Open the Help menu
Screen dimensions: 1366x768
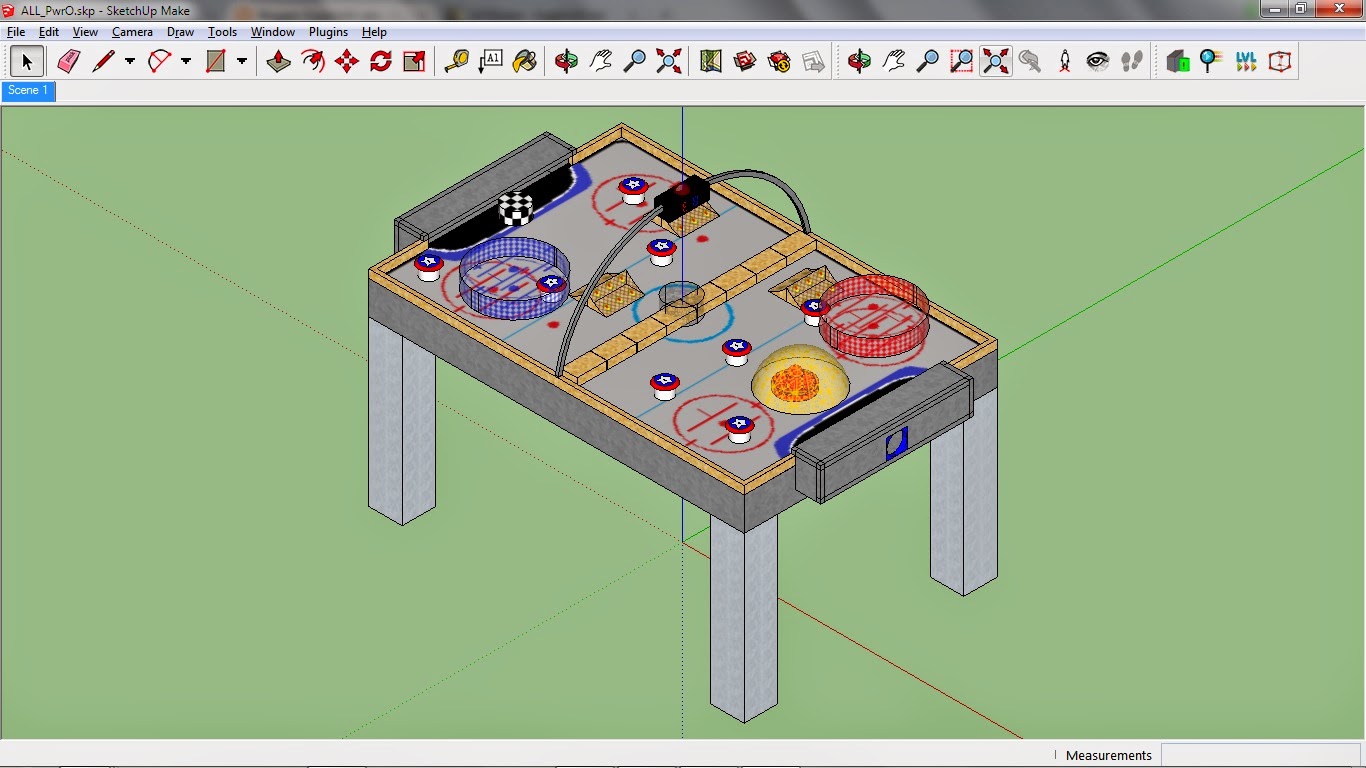point(374,32)
